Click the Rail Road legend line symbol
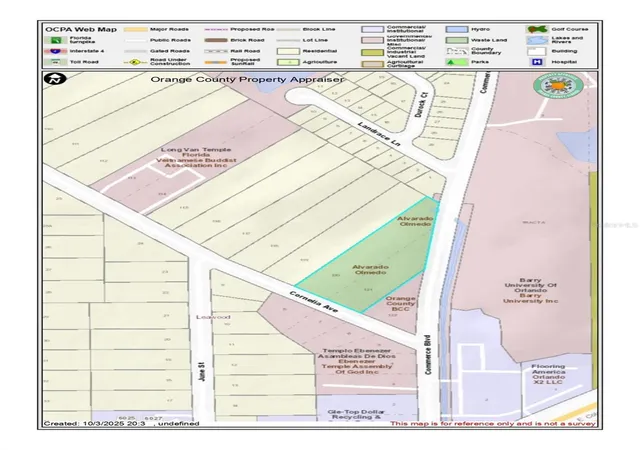This screenshot has width=640, height=450. pyautogui.click(x=216, y=51)
